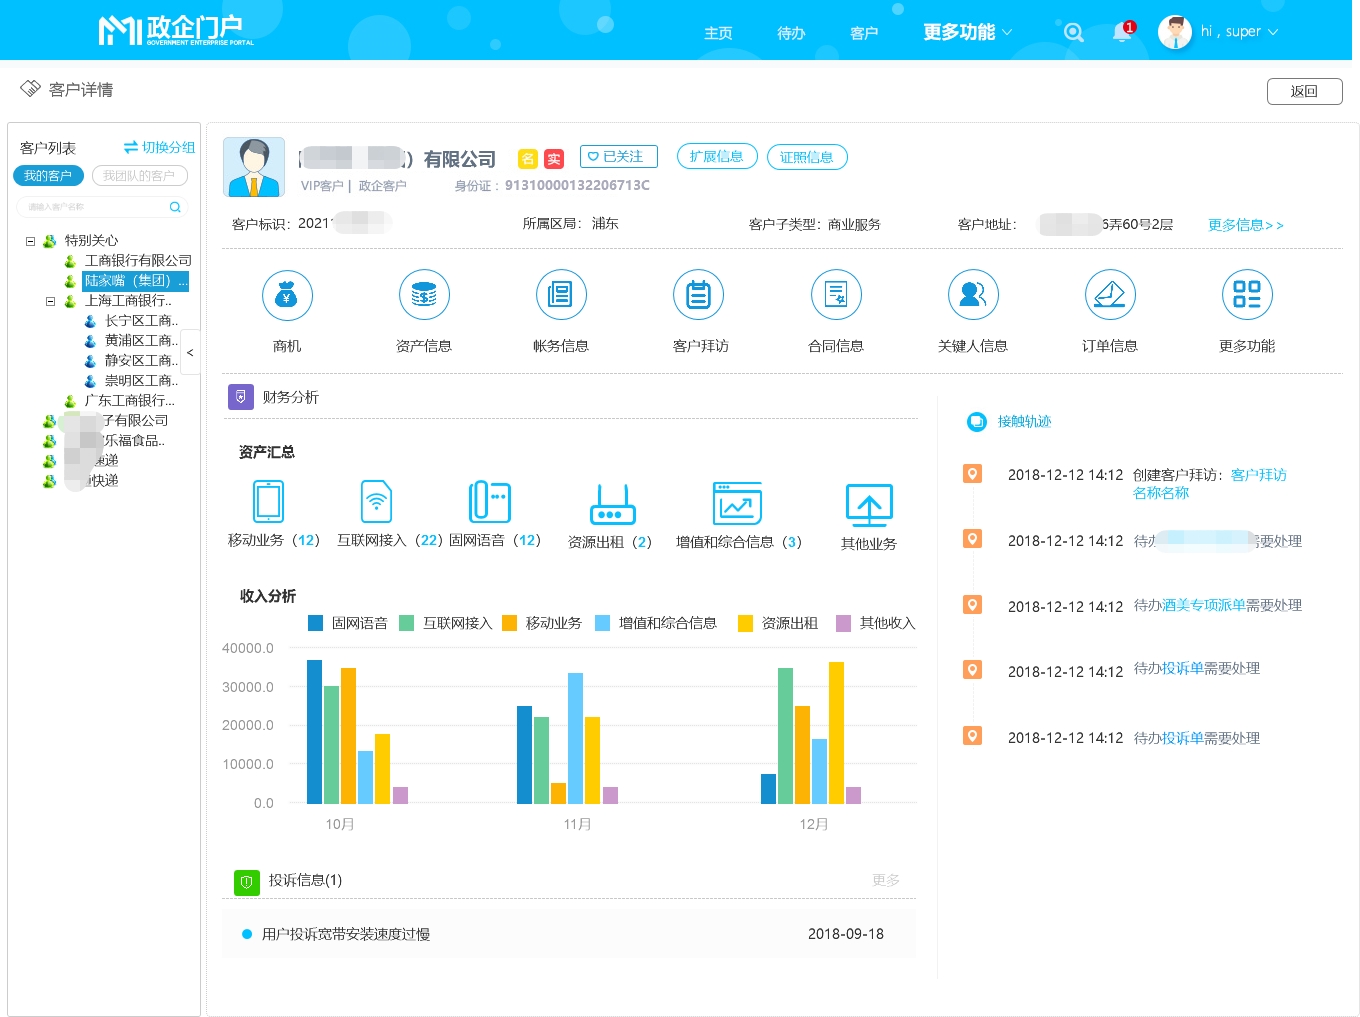Expand the 更多功能 navigation dropdown
The image size is (1360, 1017).
tap(963, 31)
